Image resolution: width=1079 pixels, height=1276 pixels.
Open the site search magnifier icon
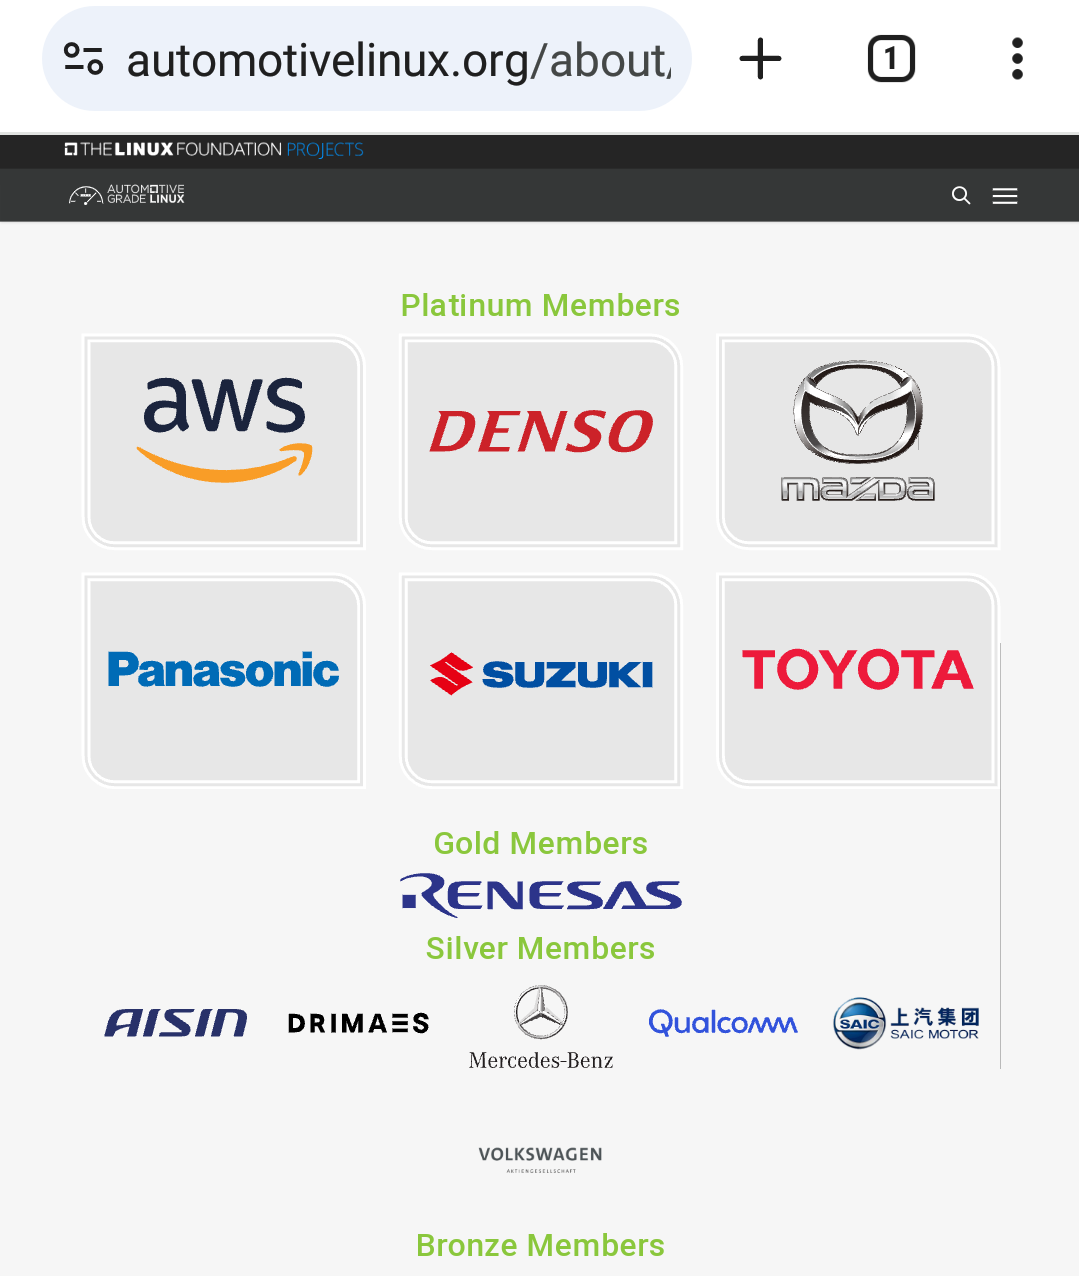pos(961,196)
